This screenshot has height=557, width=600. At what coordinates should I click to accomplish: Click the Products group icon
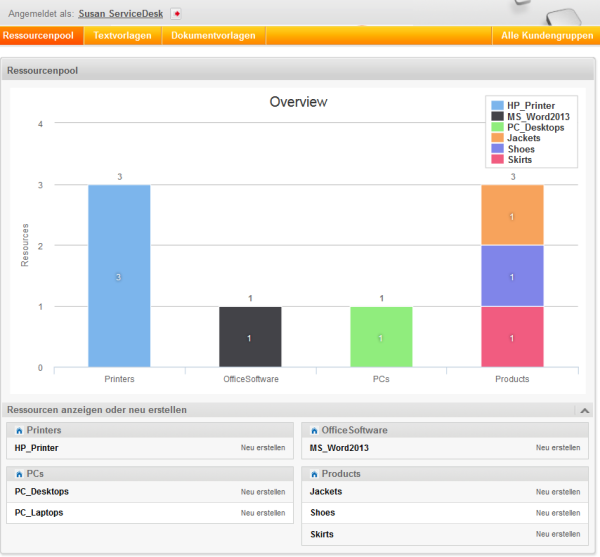coord(314,473)
